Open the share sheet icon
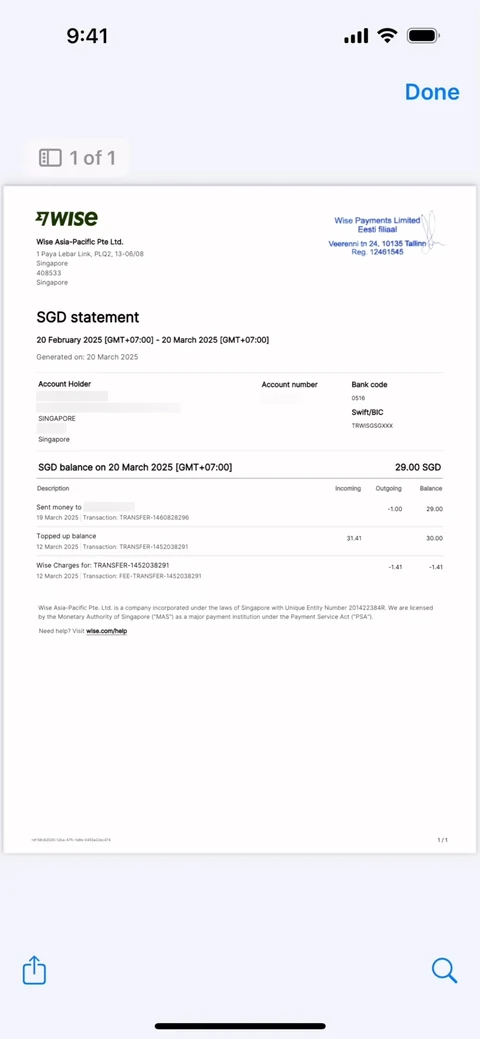Screen dimensions: 480x1039 click(34, 971)
